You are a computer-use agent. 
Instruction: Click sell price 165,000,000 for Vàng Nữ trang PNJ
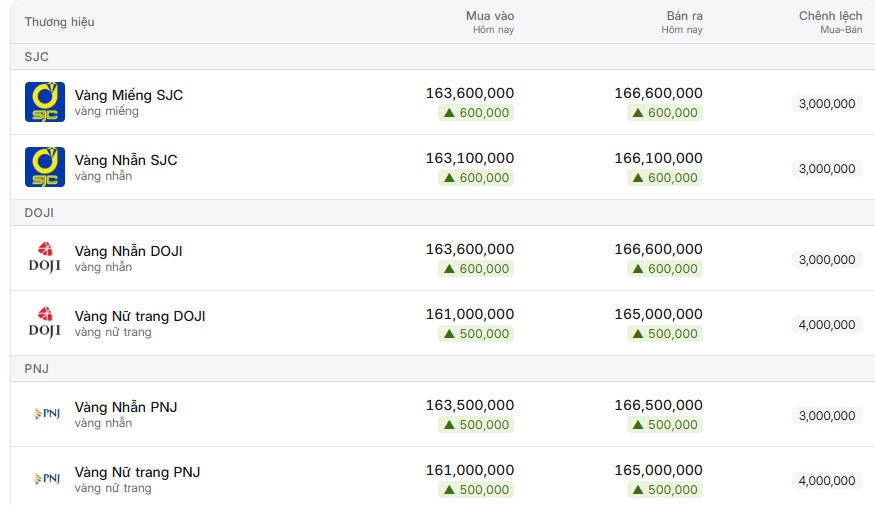(x=658, y=470)
